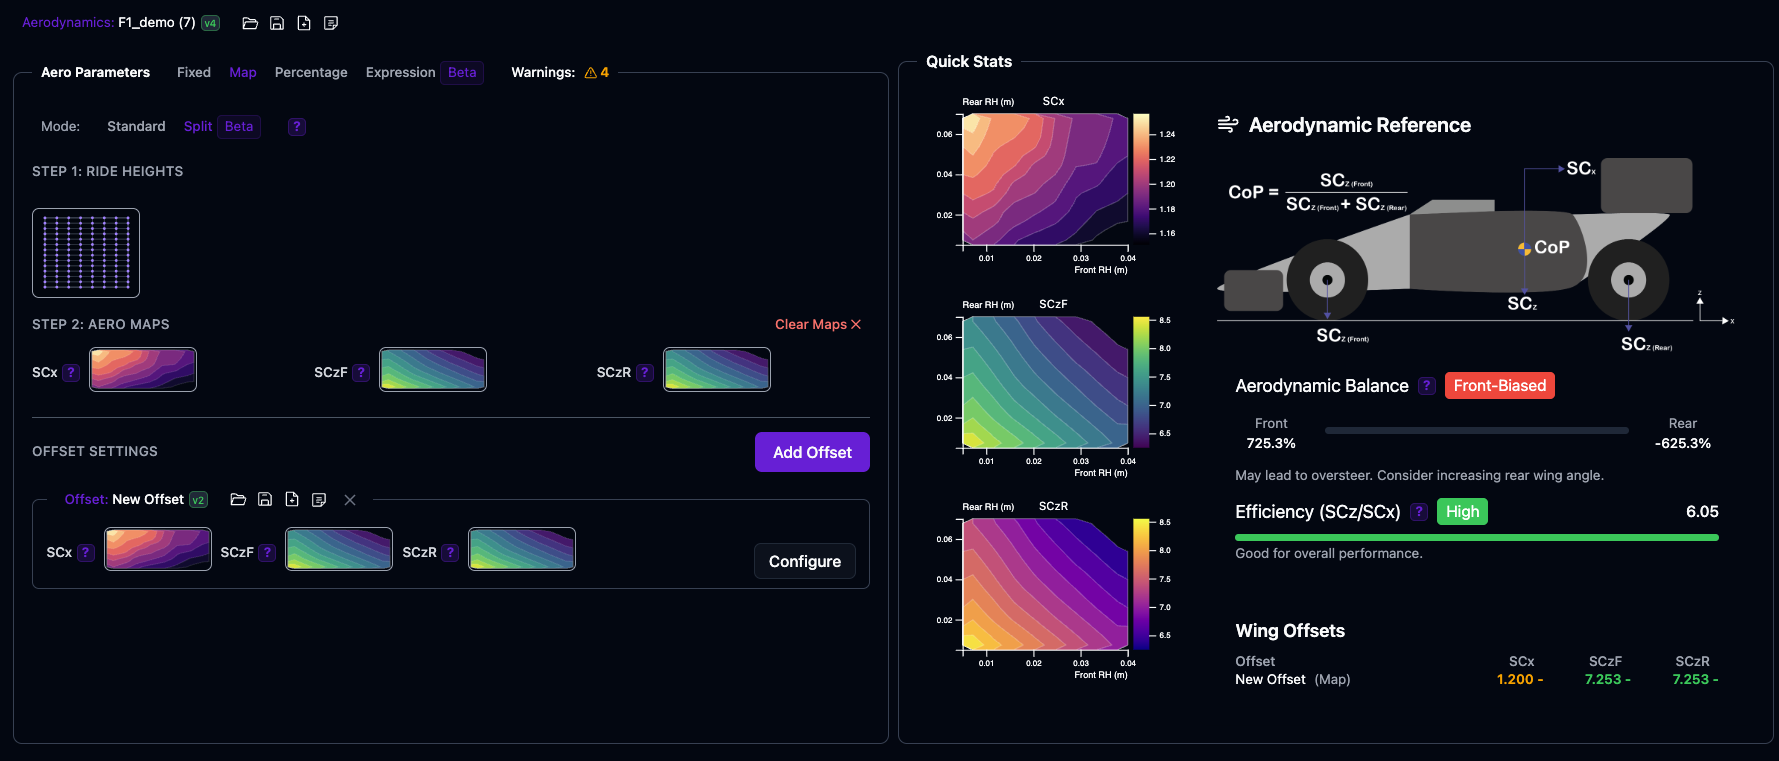
Task: Open the help icon for Step 2 SCzR
Action: [x=645, y=373]
